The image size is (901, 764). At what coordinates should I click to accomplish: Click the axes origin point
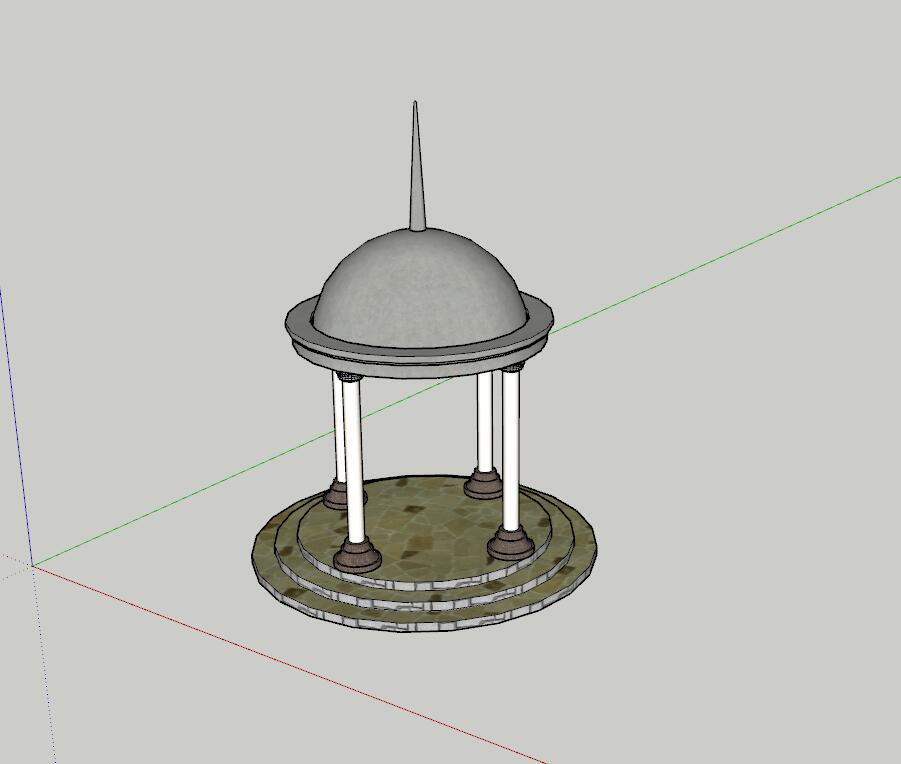[33, 566]
